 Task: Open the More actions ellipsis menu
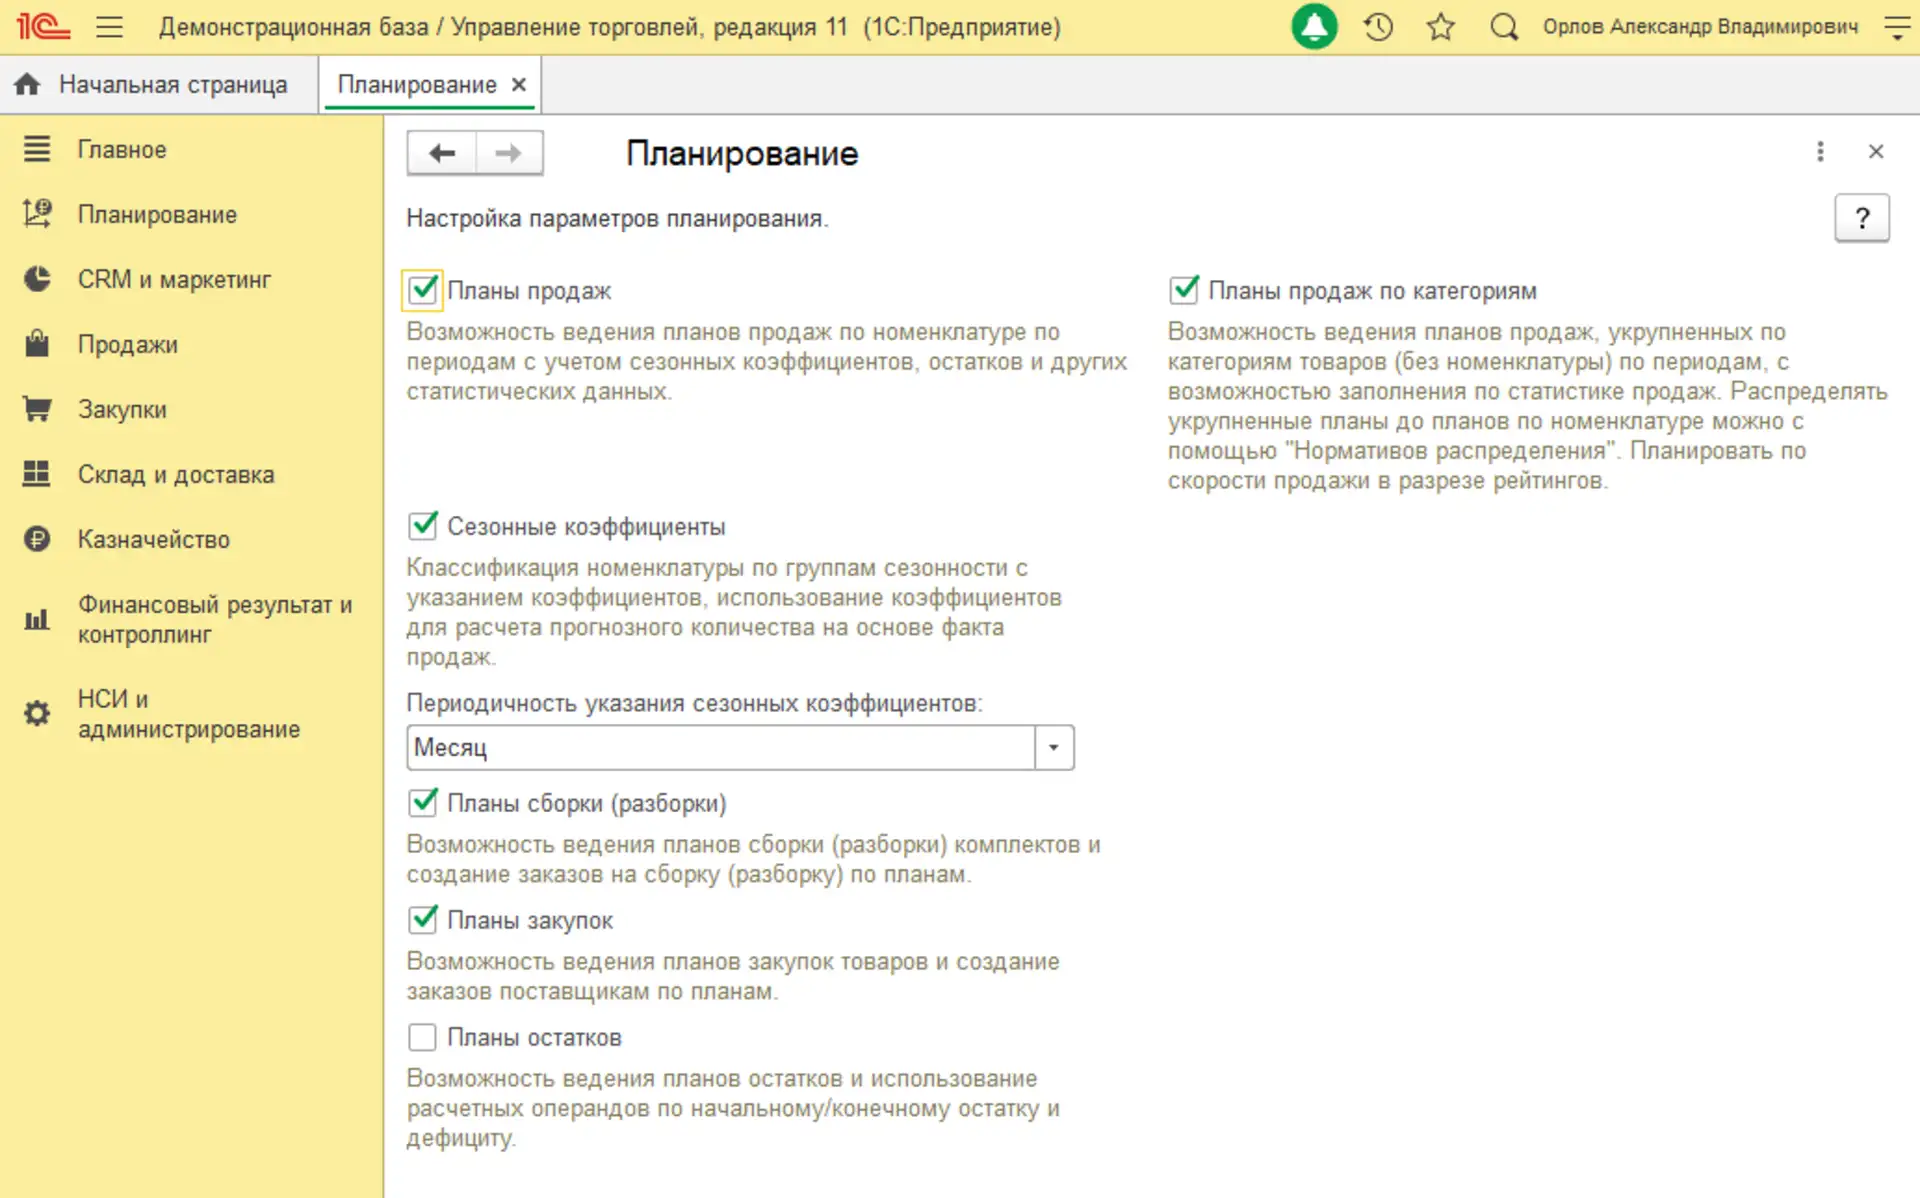pyautogui.click(x=1820, y=151)
